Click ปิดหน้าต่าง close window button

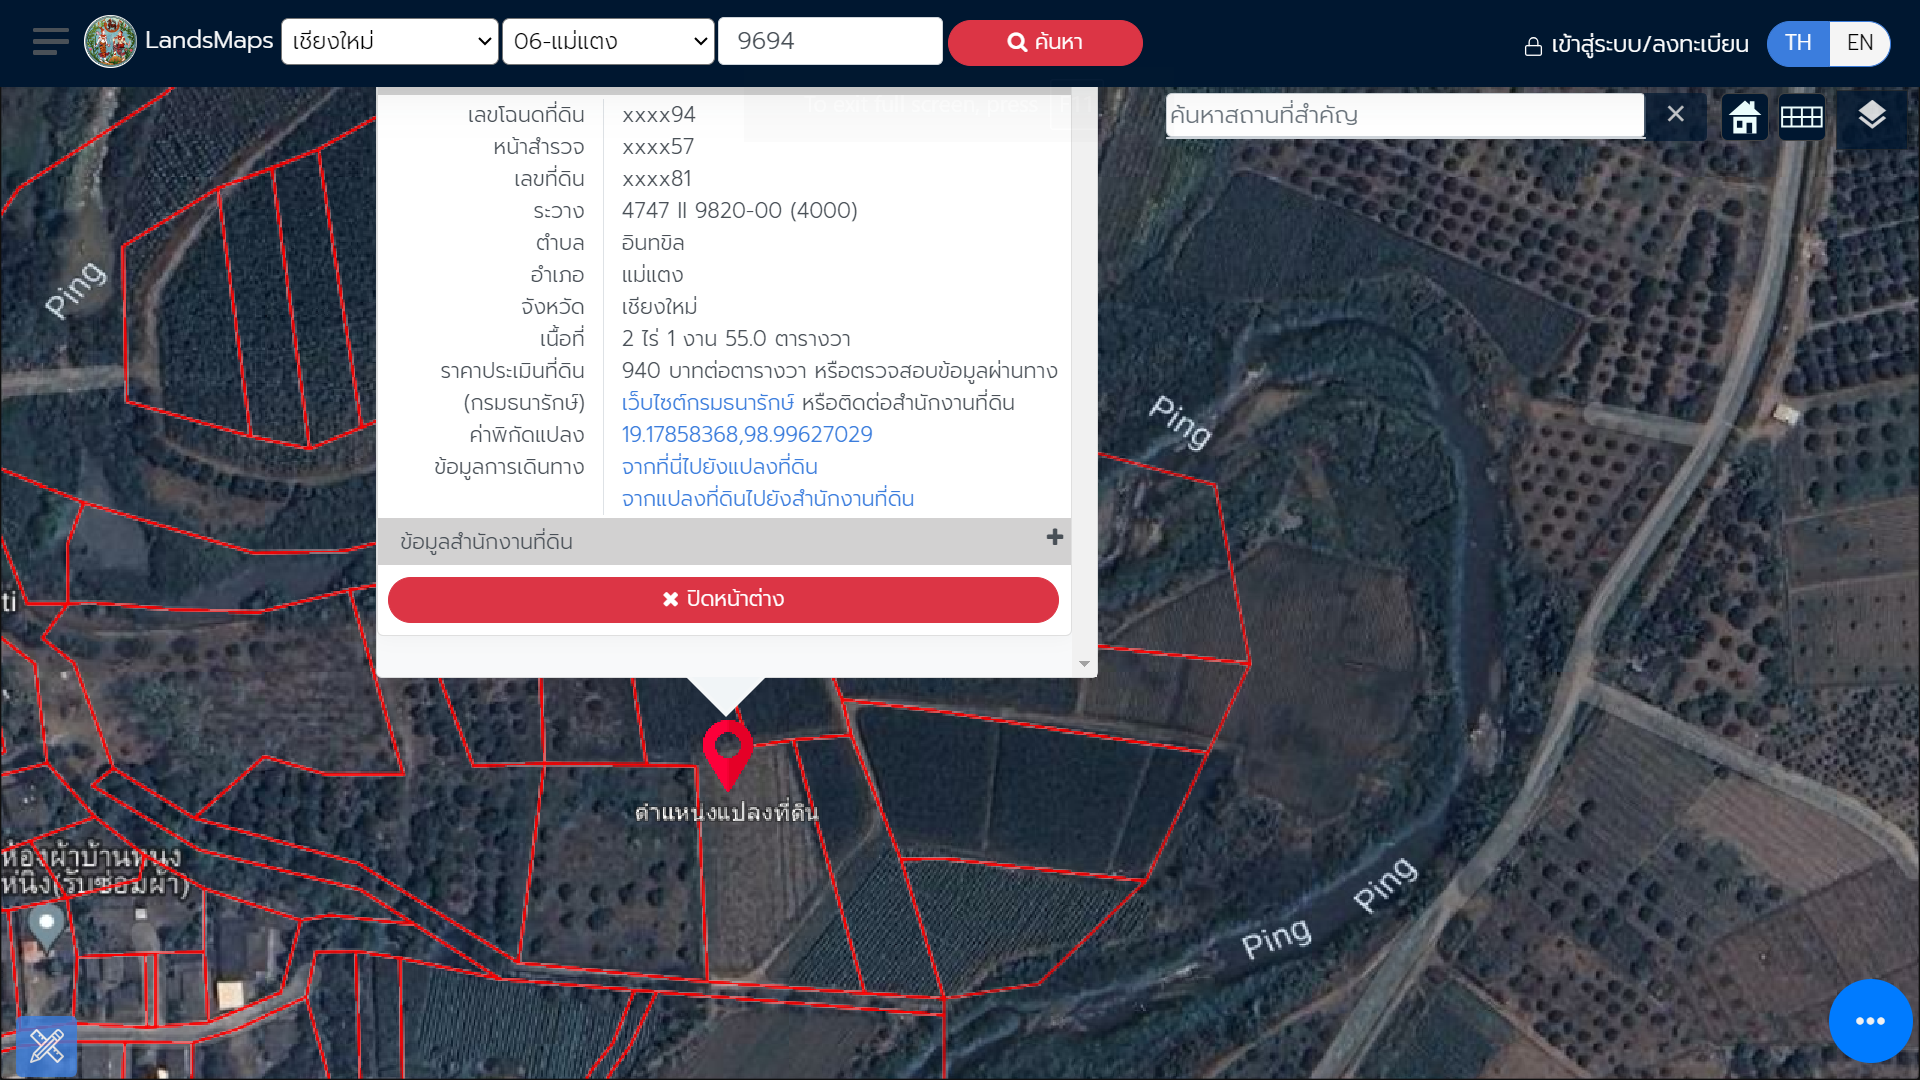723,599
